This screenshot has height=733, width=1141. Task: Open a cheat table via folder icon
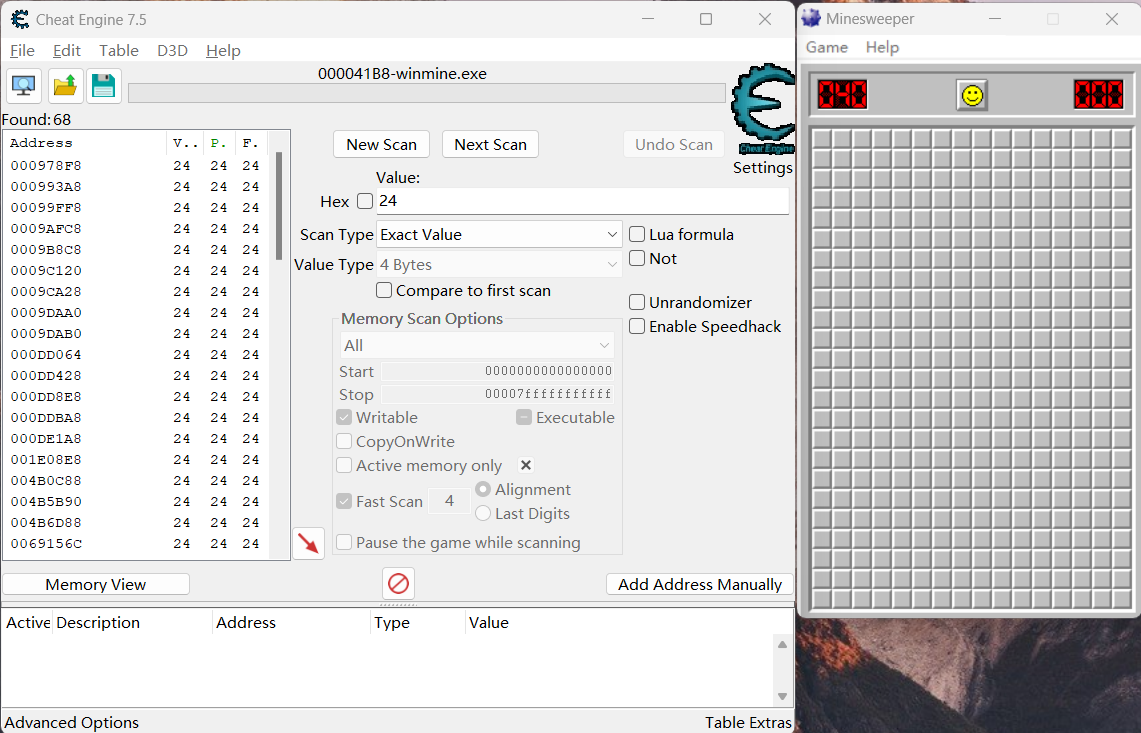pos(65,86)
